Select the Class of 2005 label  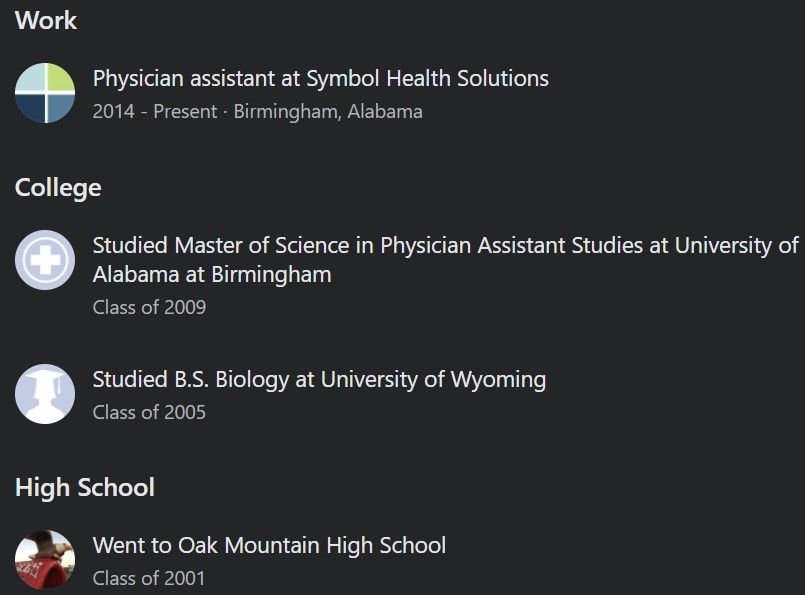(149, 412)
